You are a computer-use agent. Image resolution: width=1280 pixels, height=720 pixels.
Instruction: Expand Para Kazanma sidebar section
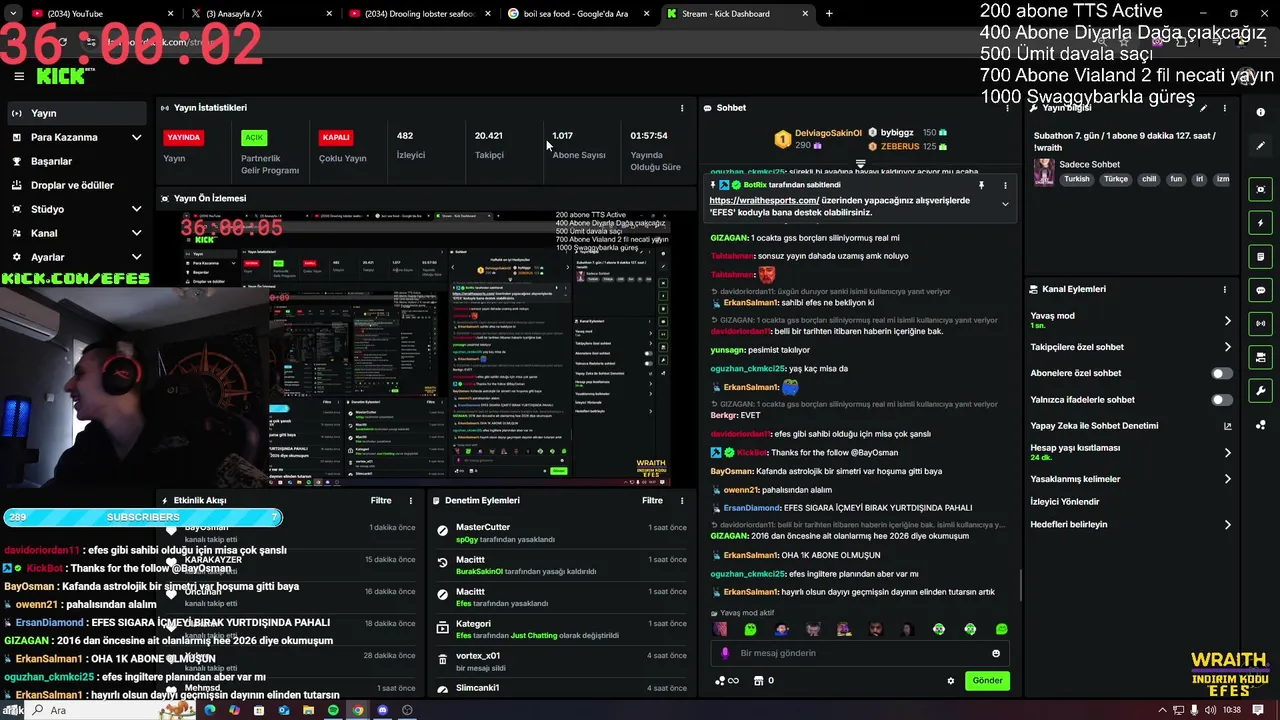[136, 137]
